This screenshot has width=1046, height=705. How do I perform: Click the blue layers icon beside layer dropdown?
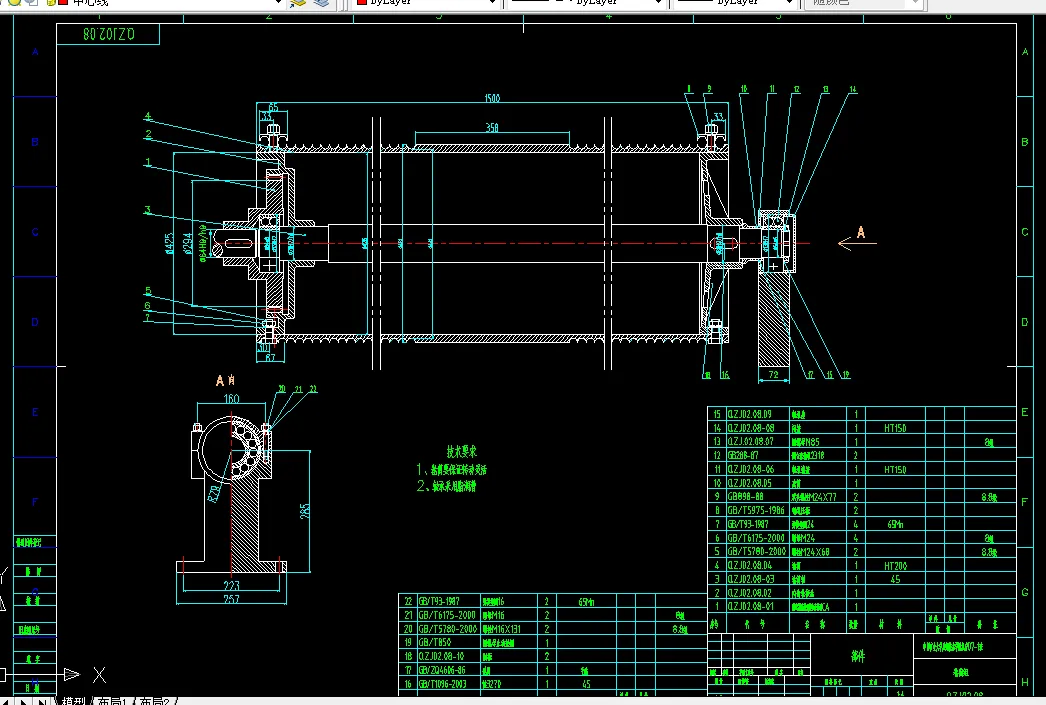tap(322, 3)
